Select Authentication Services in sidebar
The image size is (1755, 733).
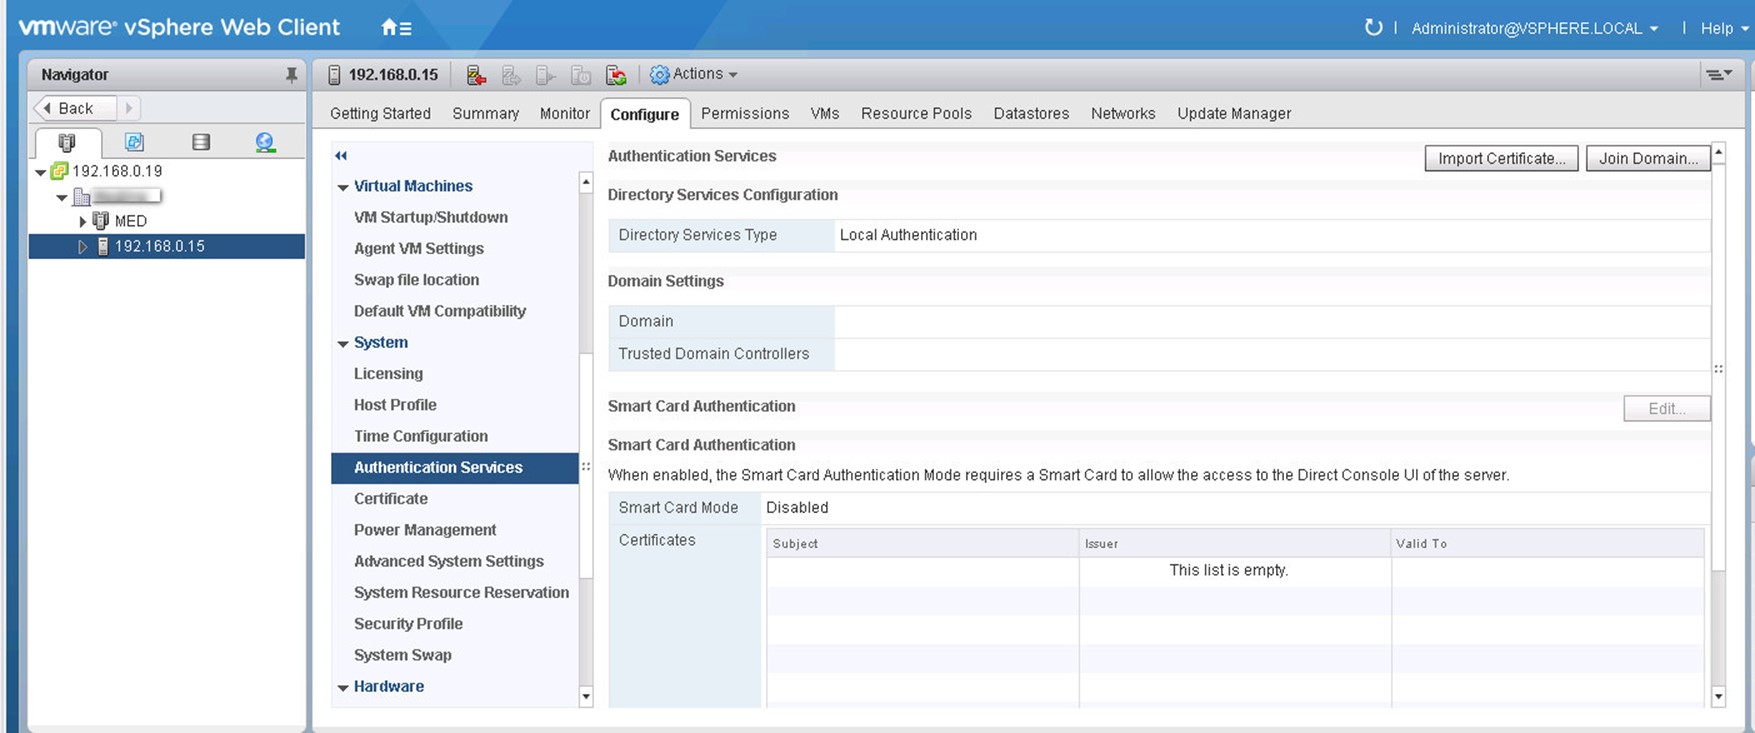pos(455,467)
